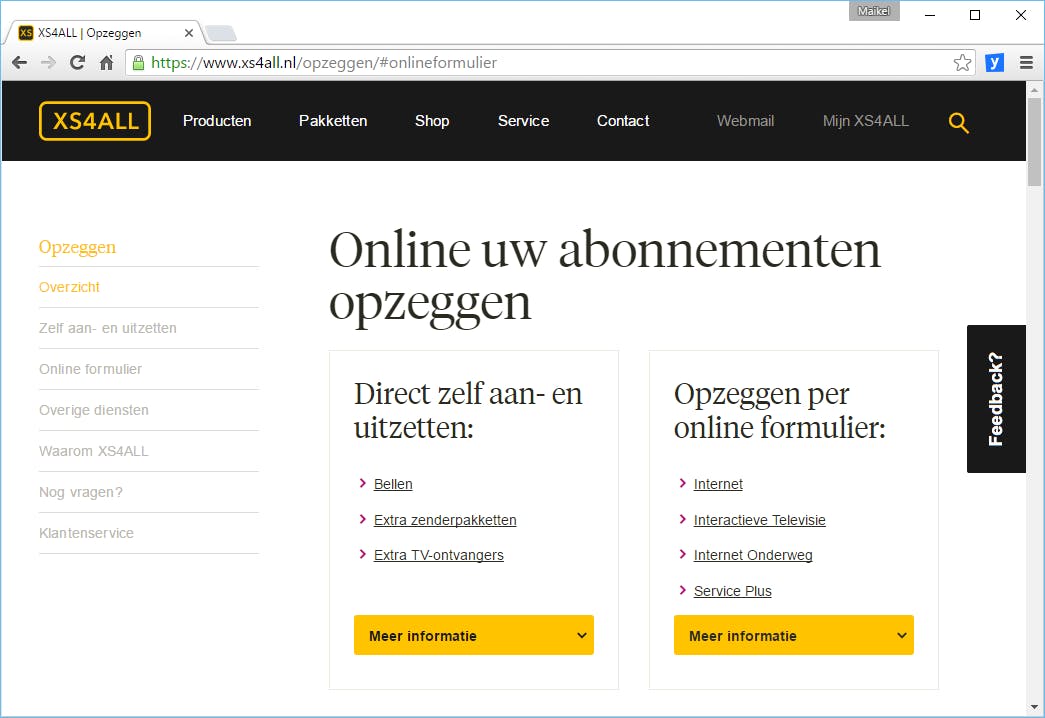
Task: Click the Bellen link
Action: [393, 484]
